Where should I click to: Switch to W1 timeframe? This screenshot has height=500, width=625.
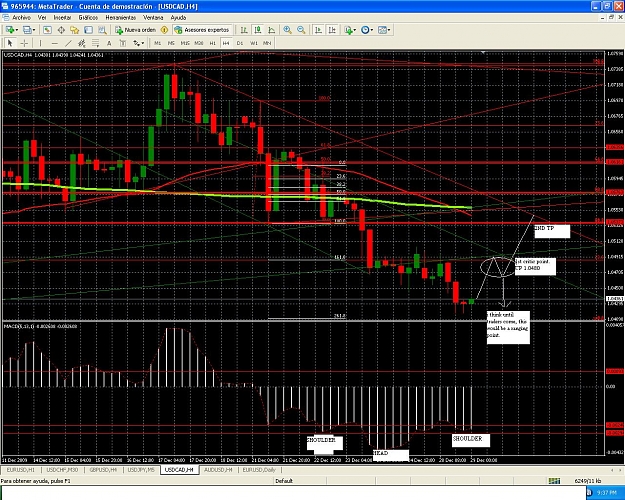point(254,43)
